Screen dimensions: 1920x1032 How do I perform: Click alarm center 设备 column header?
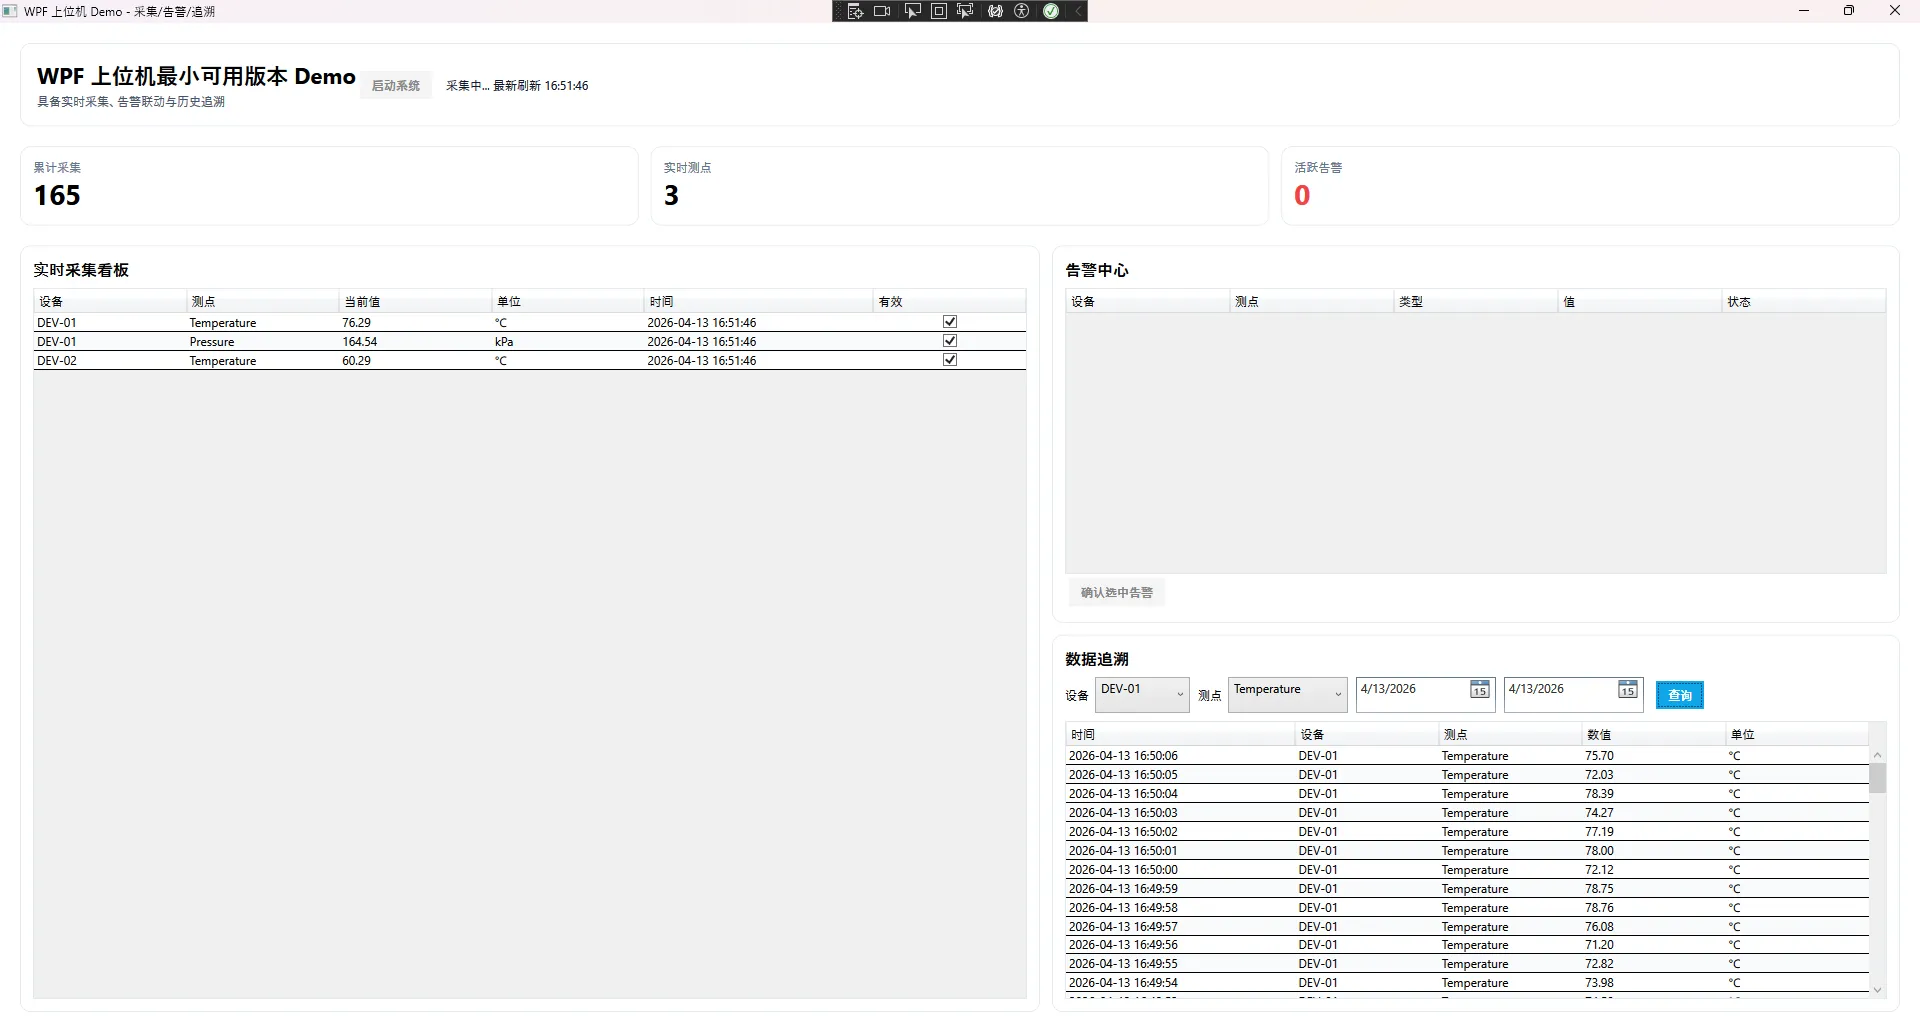1148,301
